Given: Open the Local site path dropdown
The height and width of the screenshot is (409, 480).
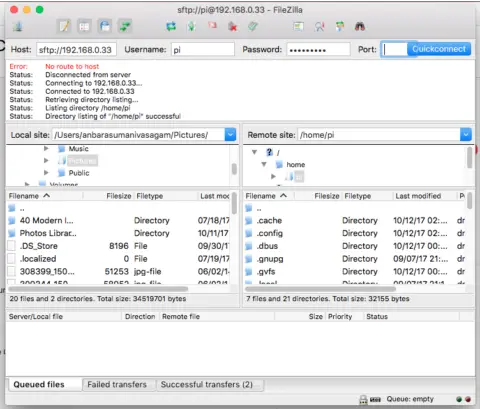Looking at the screenshot, I should coord(230,135).
